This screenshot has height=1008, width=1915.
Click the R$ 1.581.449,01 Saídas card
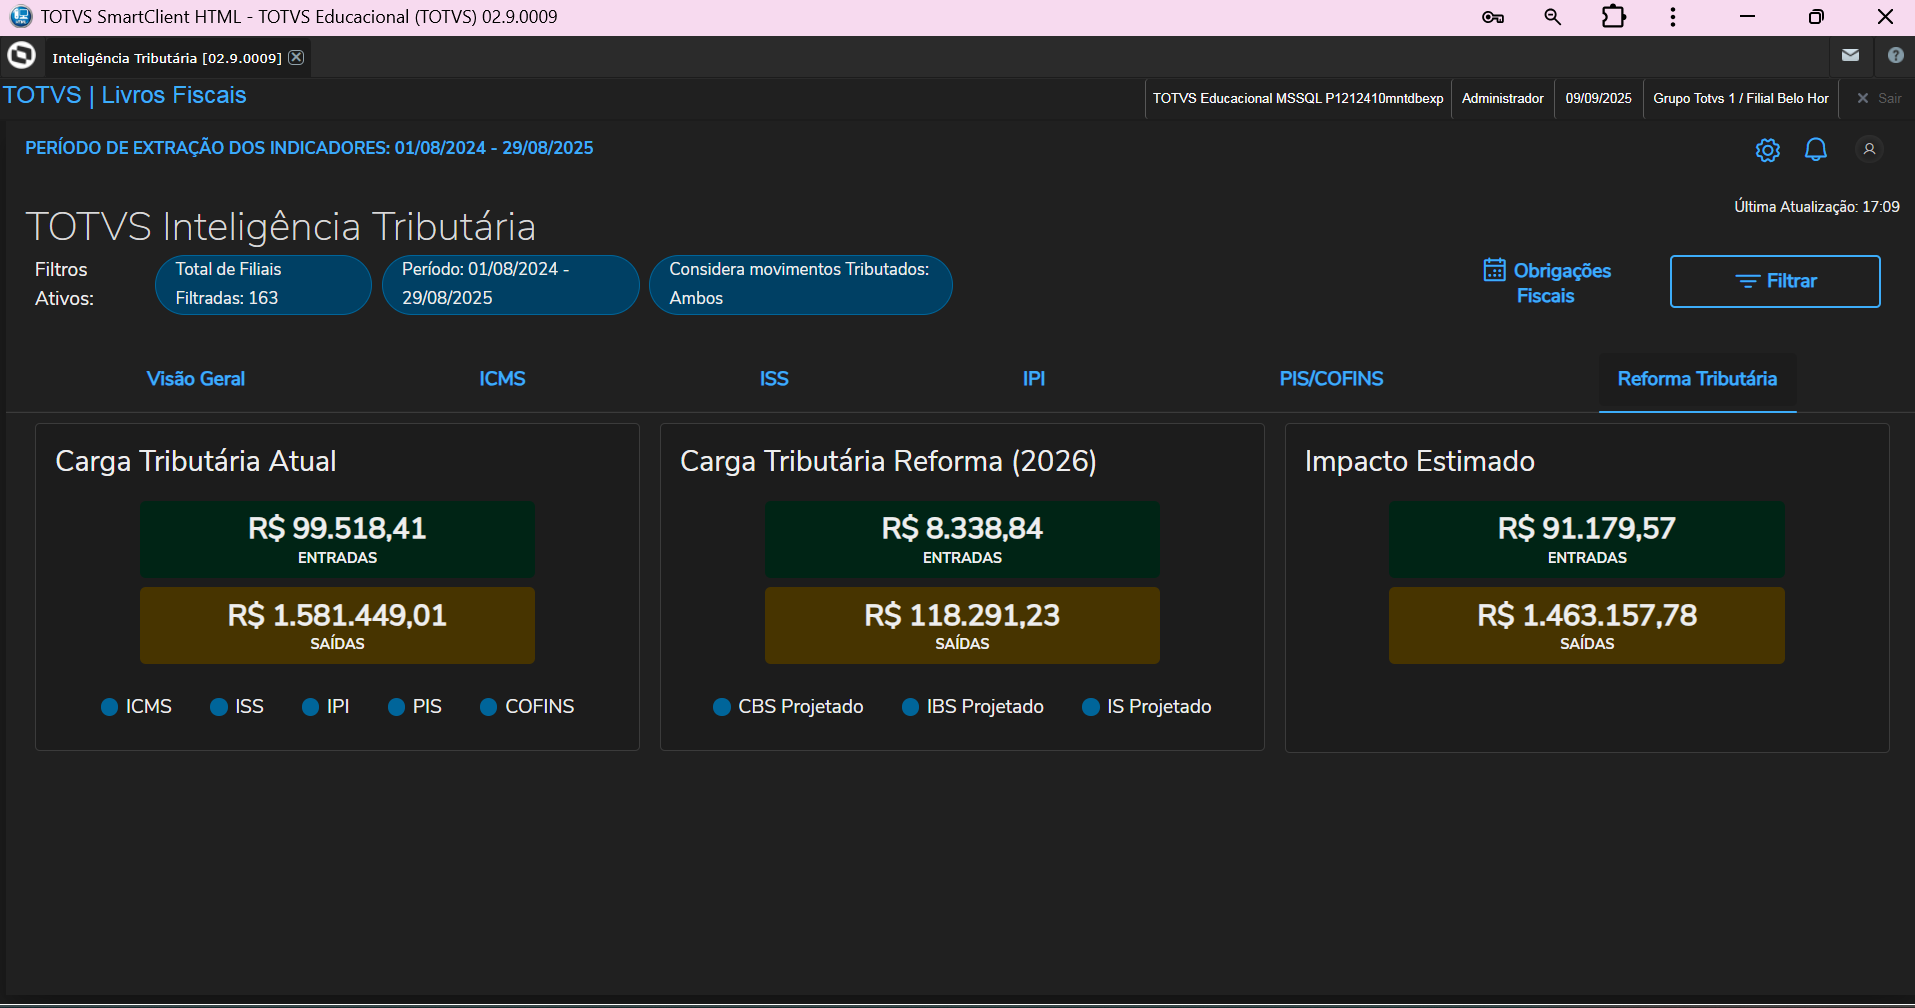click(338, 626)
